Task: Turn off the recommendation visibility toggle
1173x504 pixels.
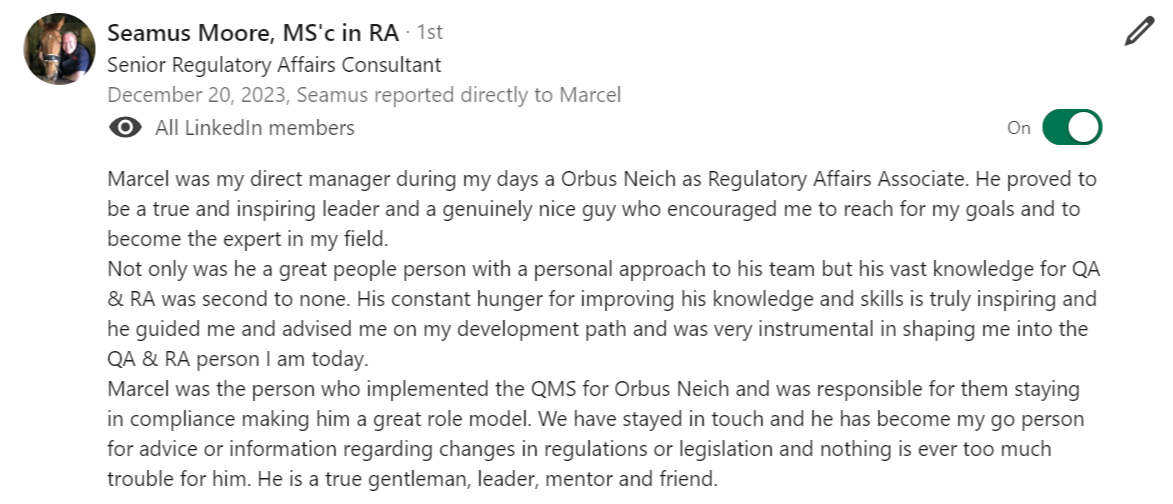Action: pyautogui.click(x=1072, y=128)
